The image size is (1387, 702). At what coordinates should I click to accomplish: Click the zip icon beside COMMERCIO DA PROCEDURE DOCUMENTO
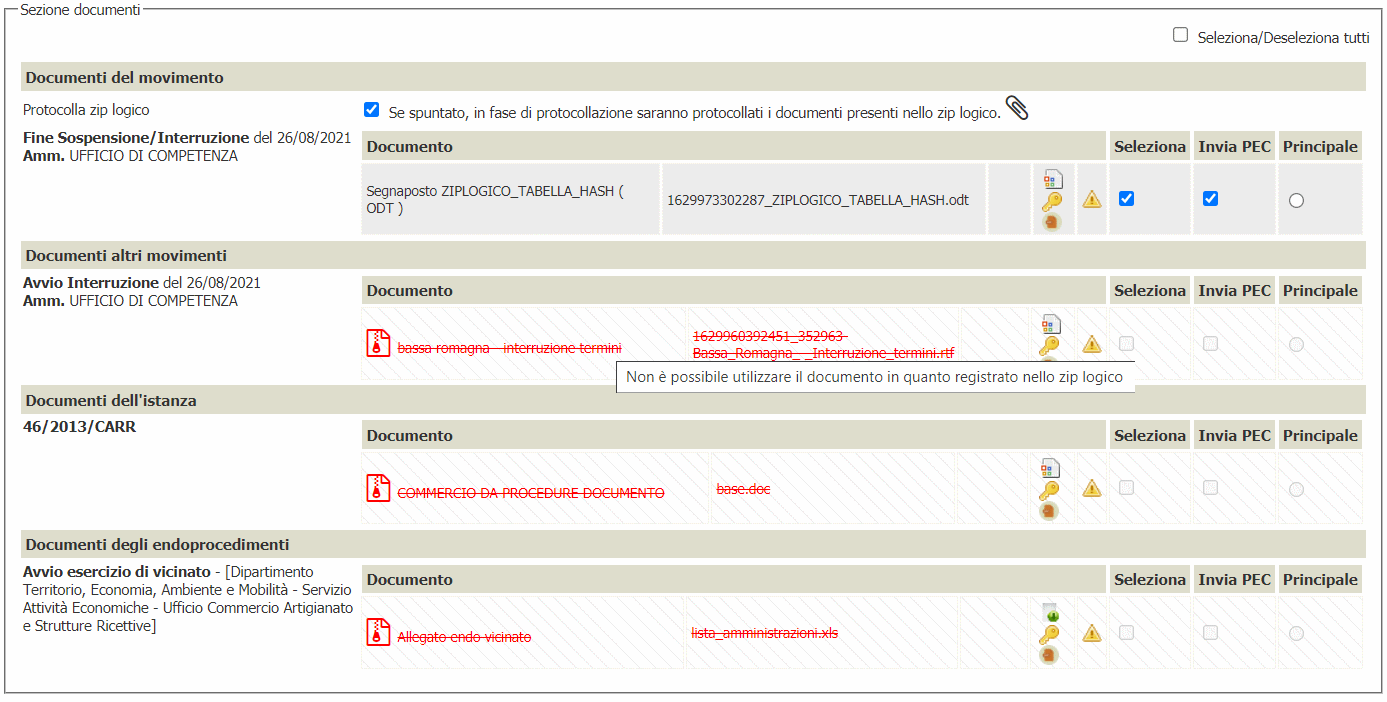378,488
